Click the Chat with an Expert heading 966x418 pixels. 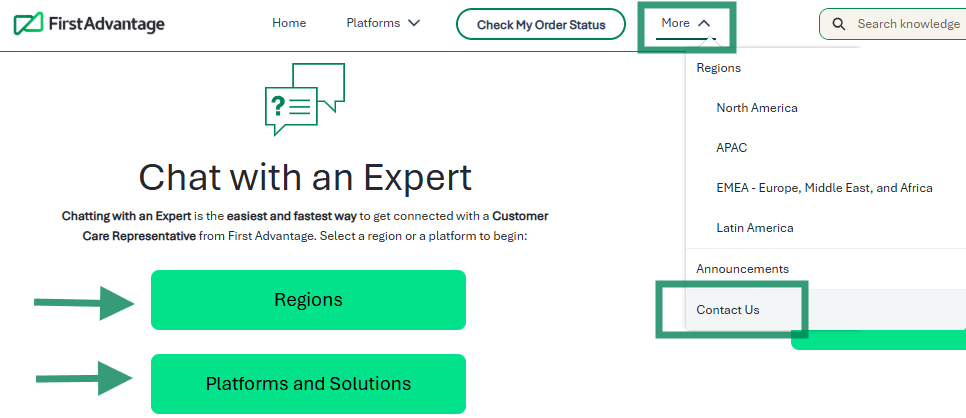[x=305, y=177]
